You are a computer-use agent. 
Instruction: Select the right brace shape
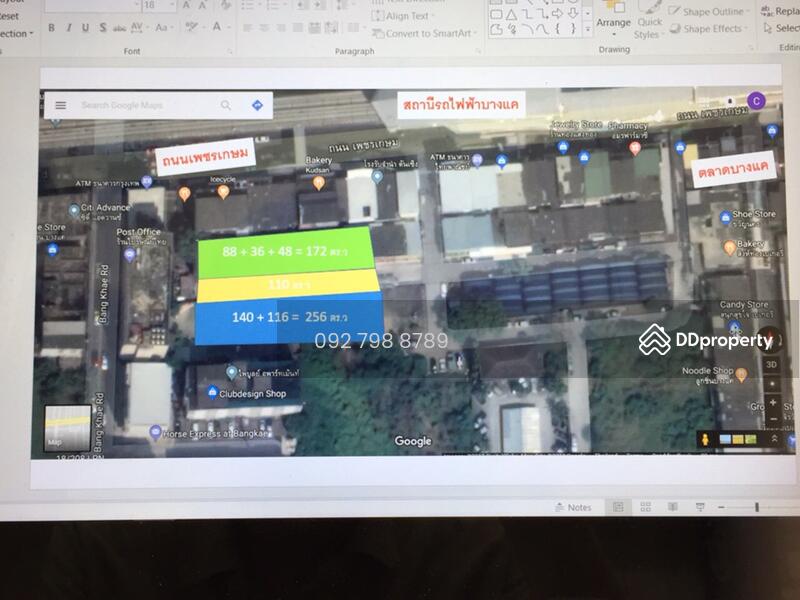pyautogui.click(x=573, y=29)
